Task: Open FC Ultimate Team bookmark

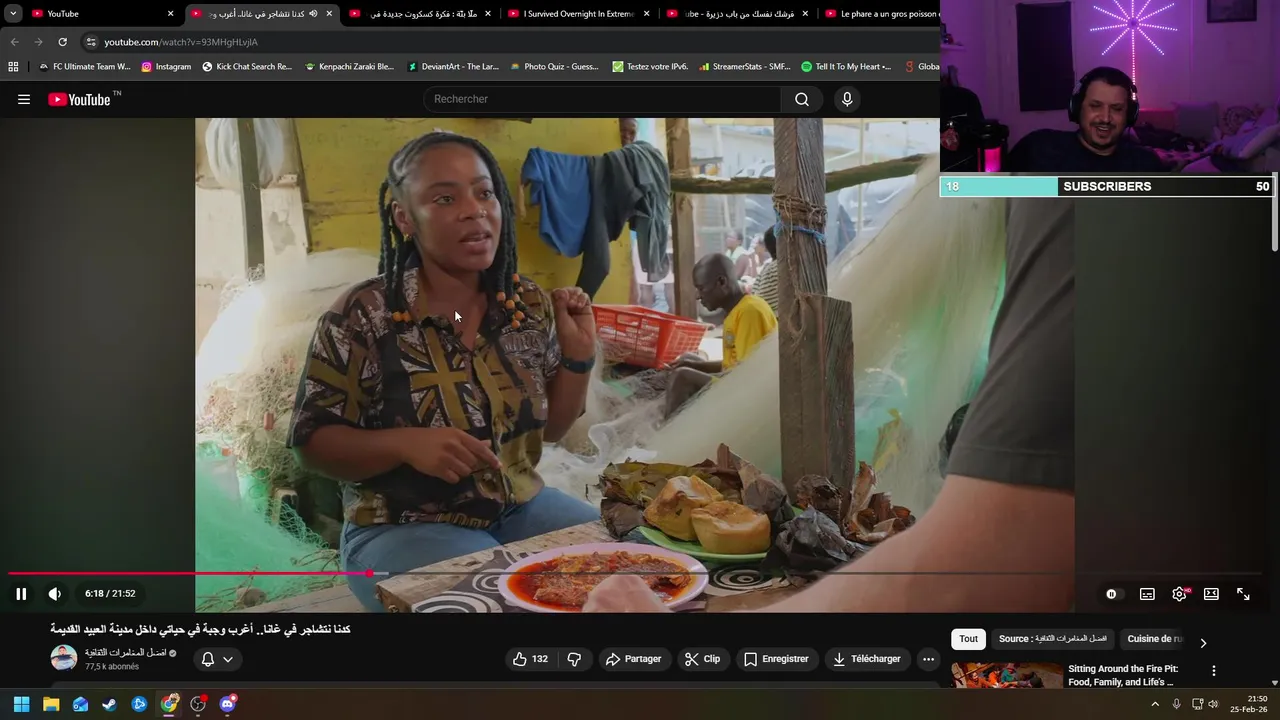Action: pos(84,67)
